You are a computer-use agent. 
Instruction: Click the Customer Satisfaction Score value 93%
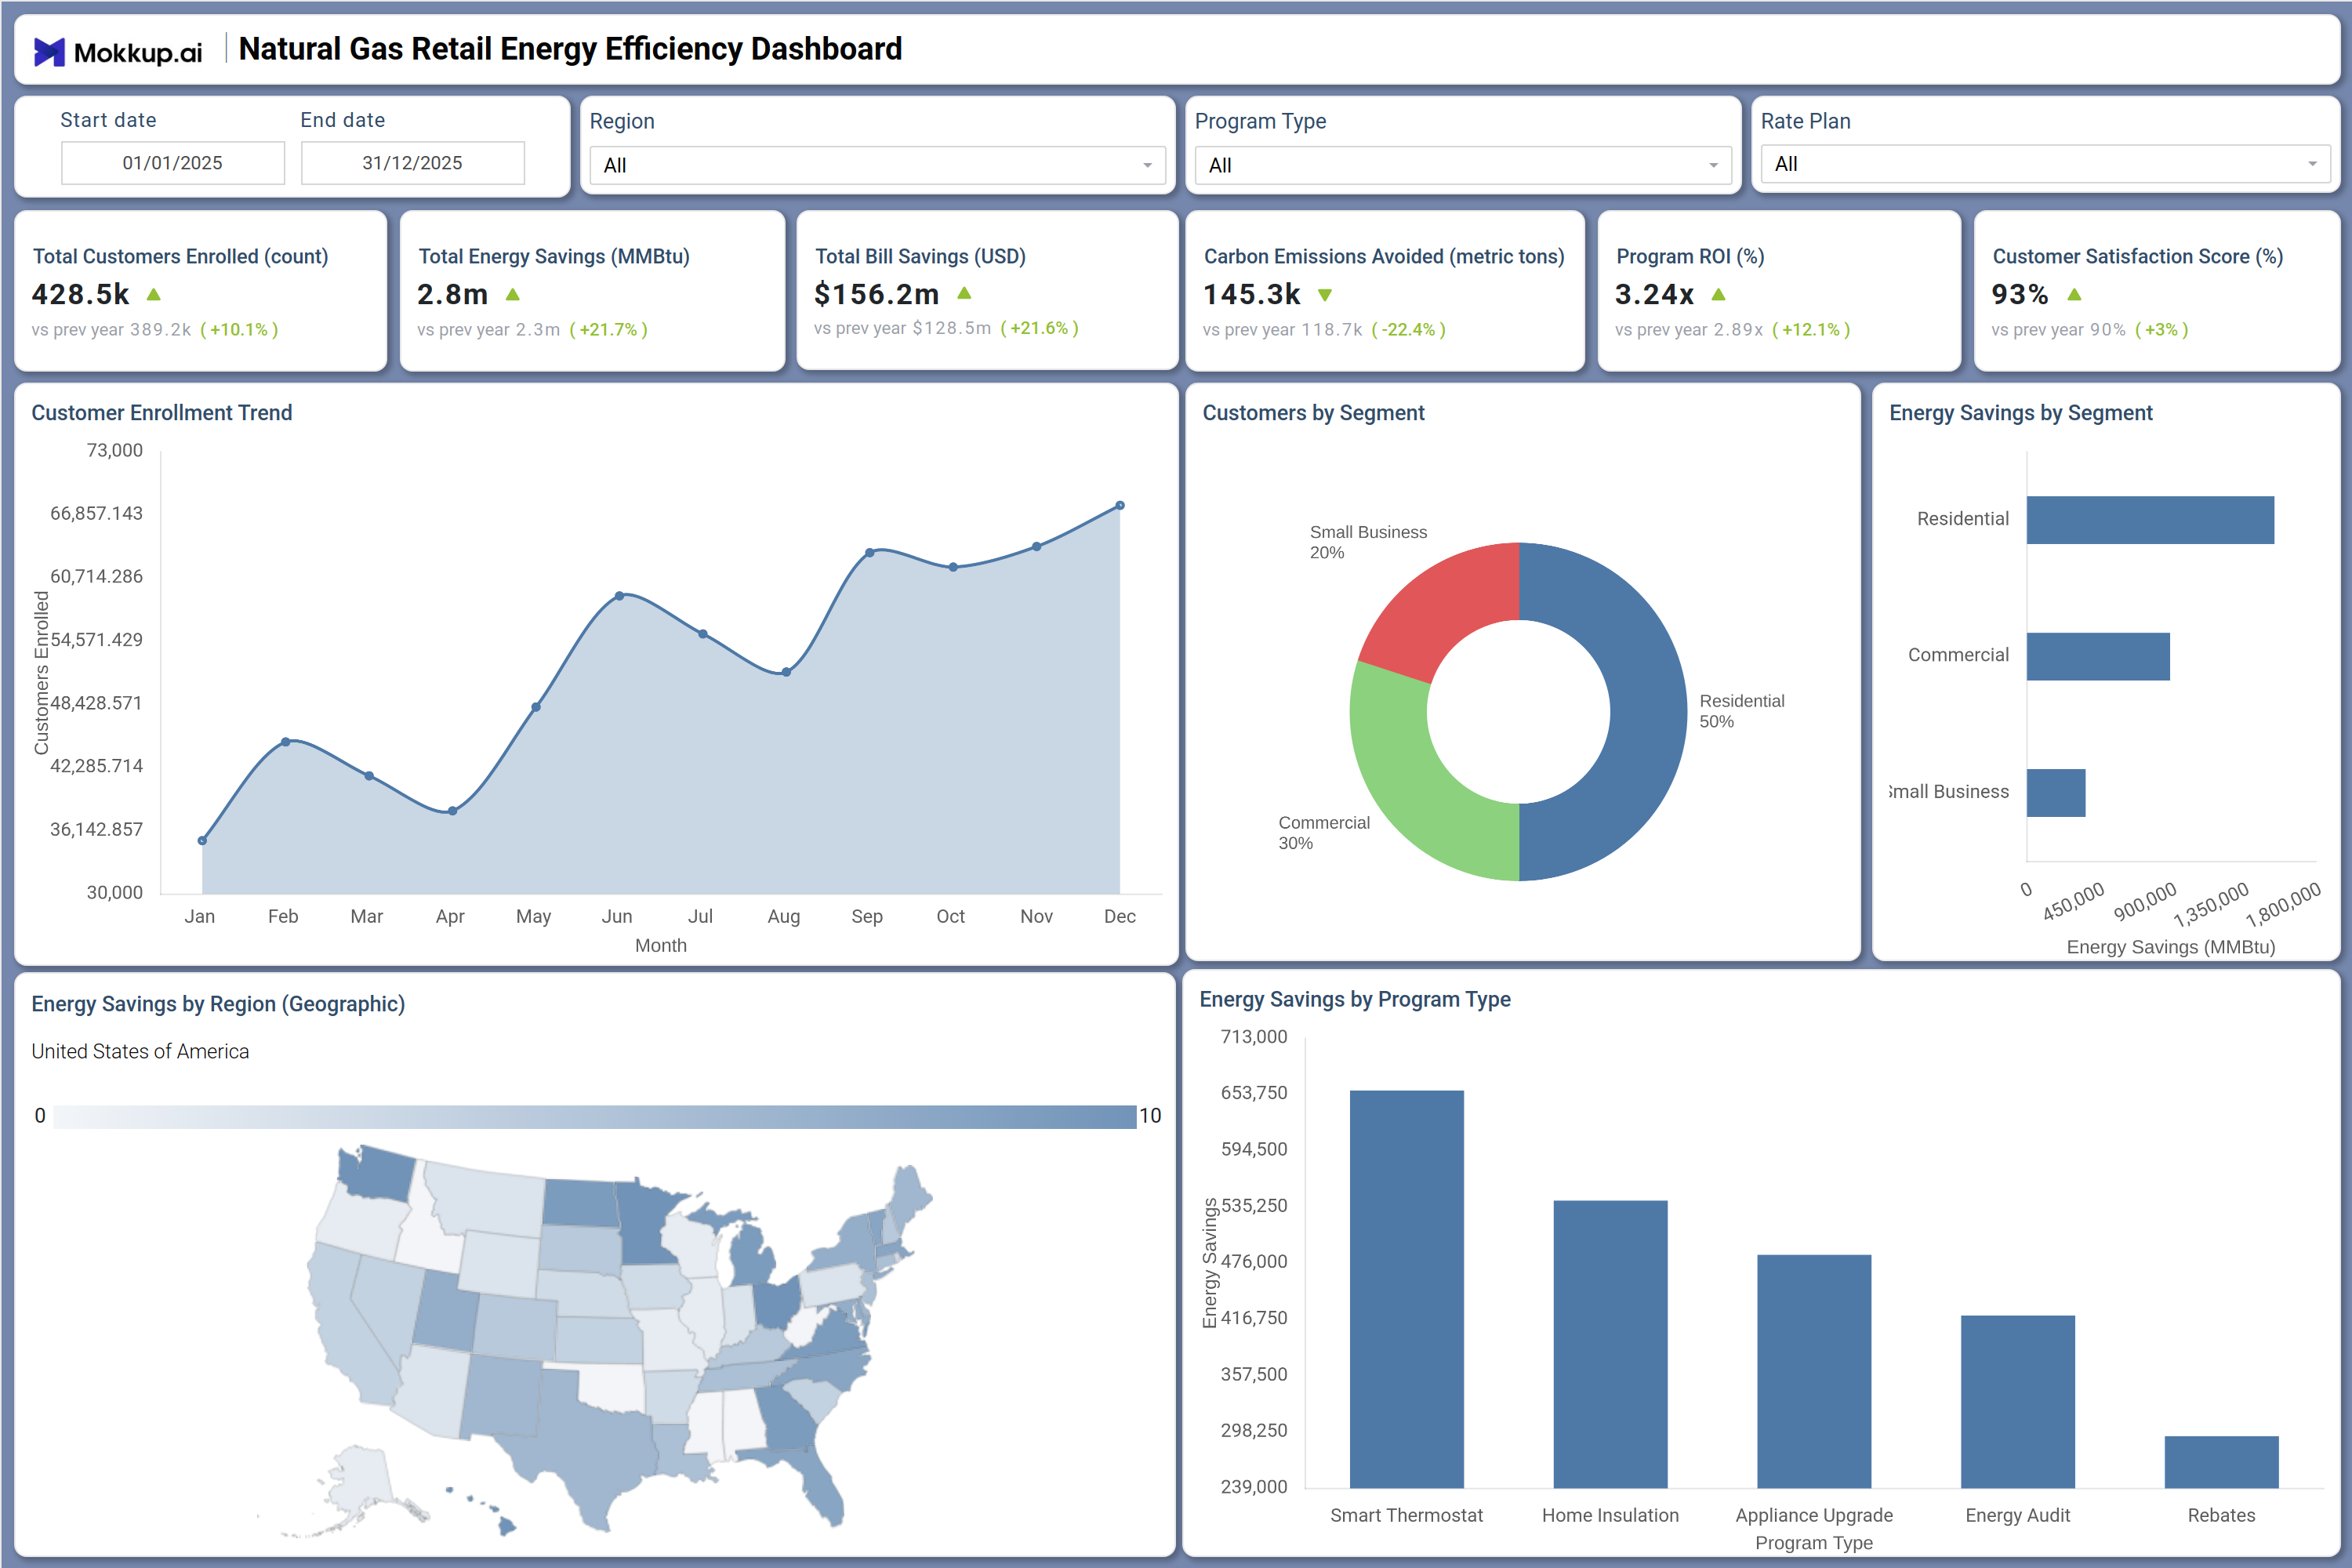pos(2020,294)
